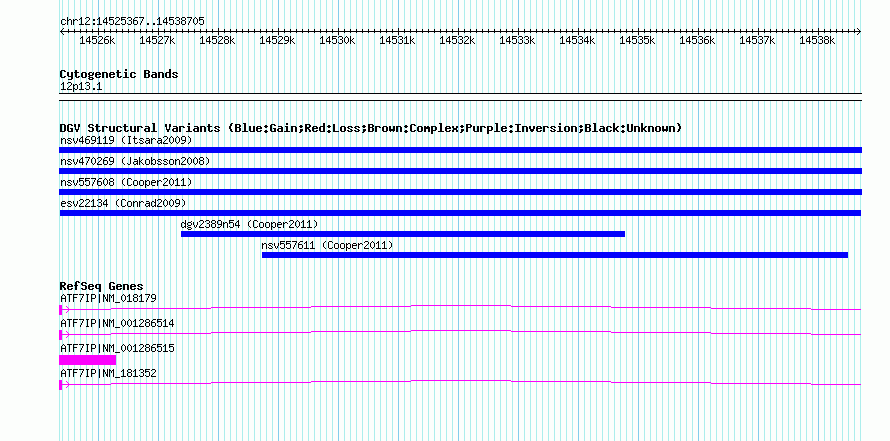Click the ATF7IP NM_181352 intron line
Viewport: 890px width, 441px height.
460,382
